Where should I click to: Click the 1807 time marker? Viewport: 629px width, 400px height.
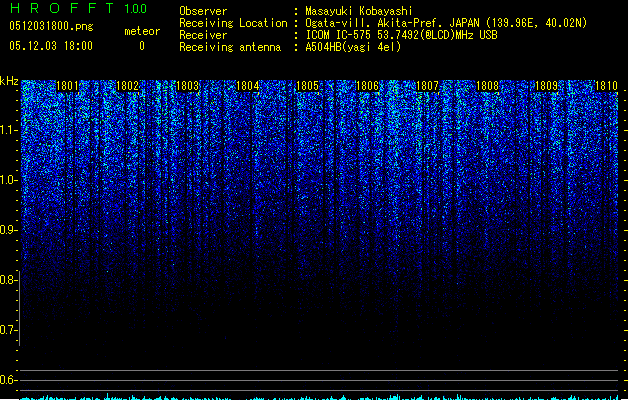tap(427, 86)
